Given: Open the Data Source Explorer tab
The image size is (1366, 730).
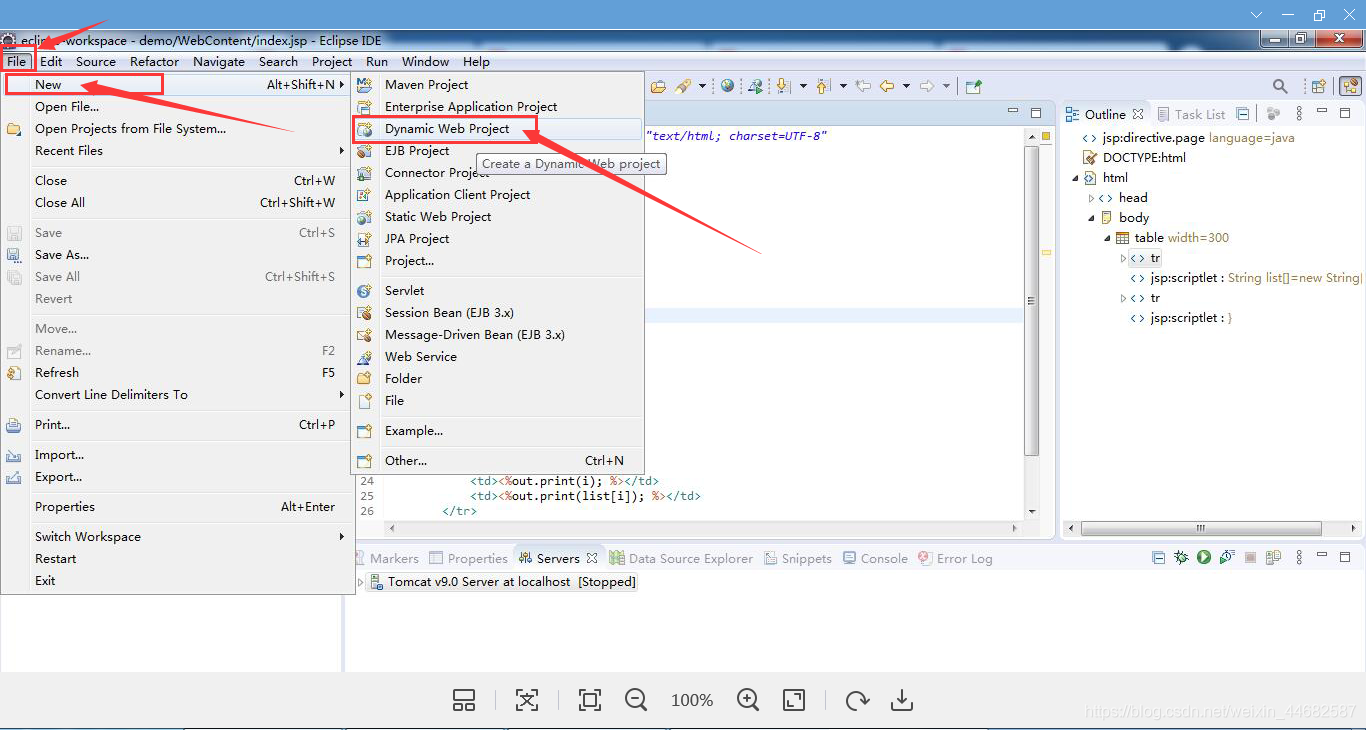Looking at the screenshot, I should pos(681,558).
